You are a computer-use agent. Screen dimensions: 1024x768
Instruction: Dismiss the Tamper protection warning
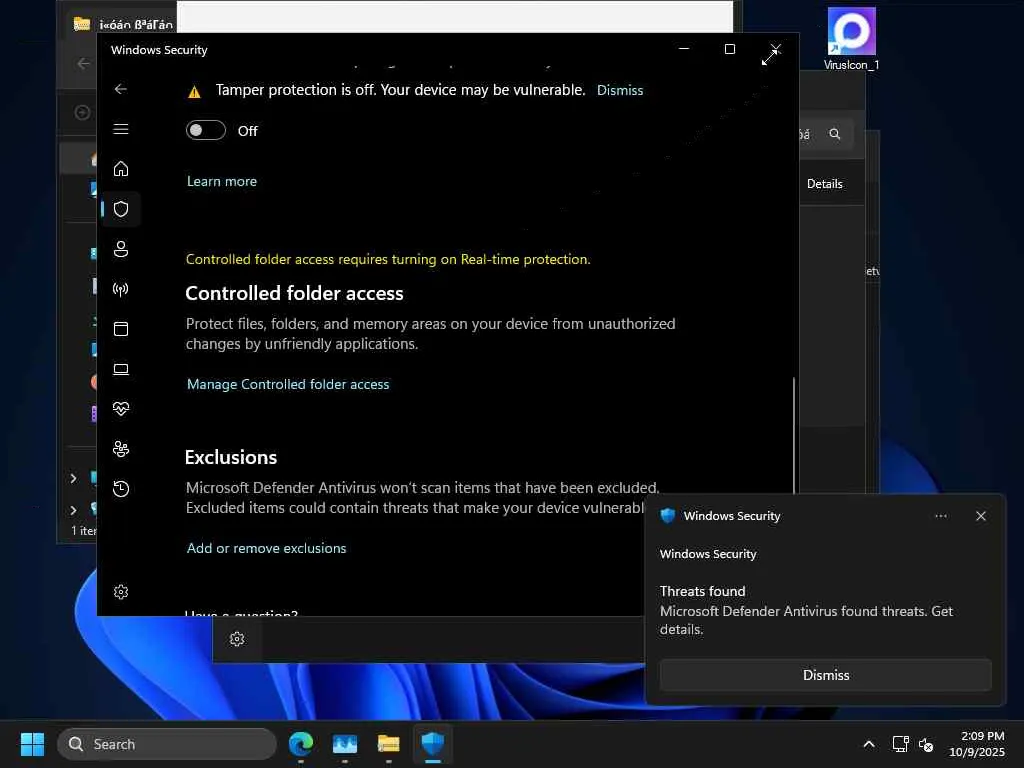click(x=620, y=90)
